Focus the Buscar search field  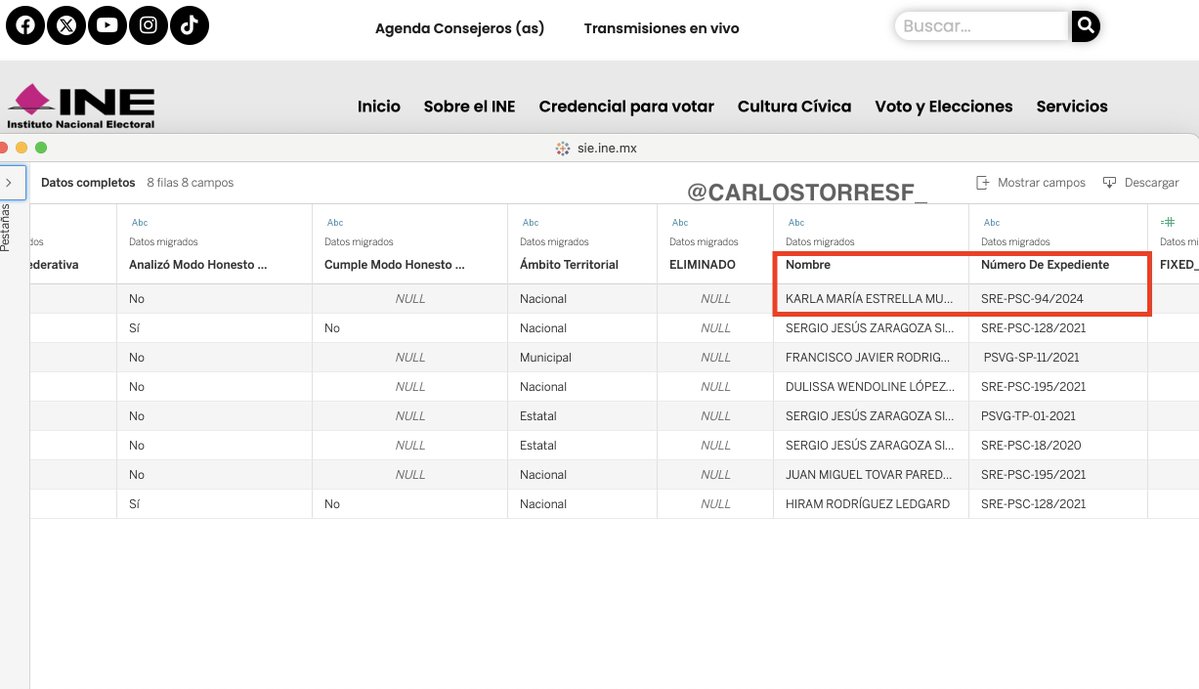tap(982, 26)
